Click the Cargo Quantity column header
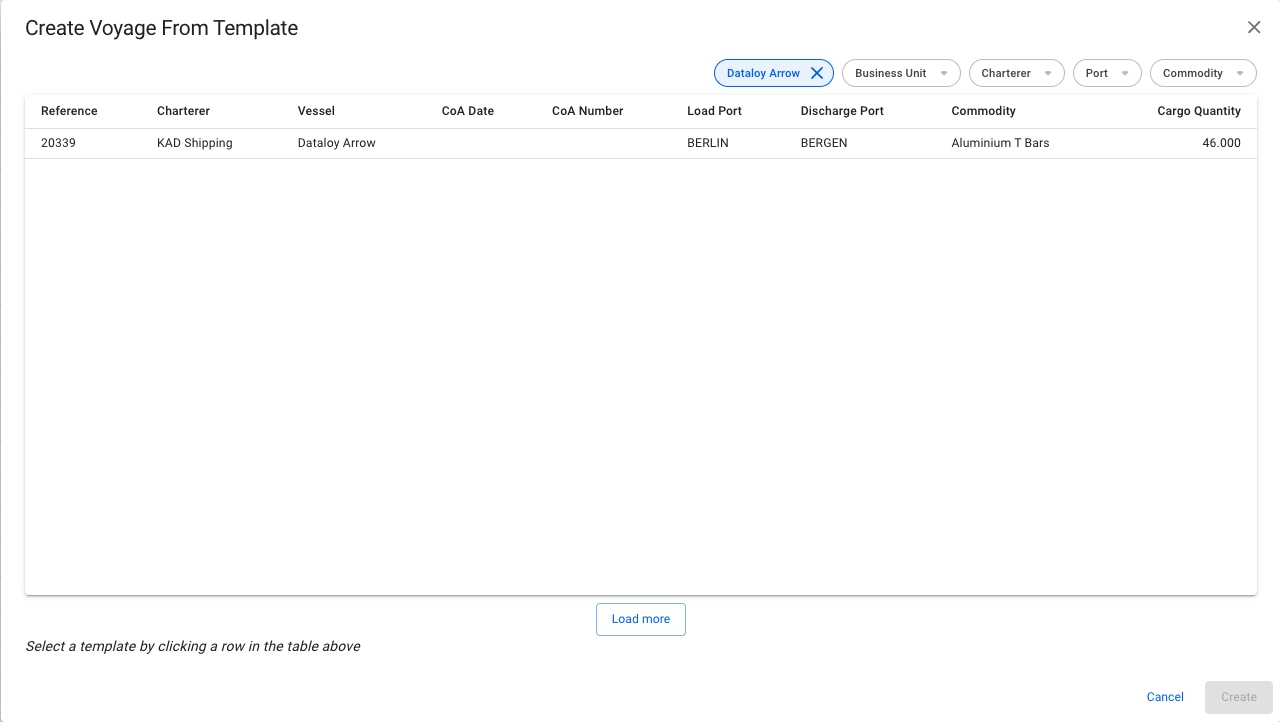This screenshot has width=1280, height=722. pos(1198,111)
